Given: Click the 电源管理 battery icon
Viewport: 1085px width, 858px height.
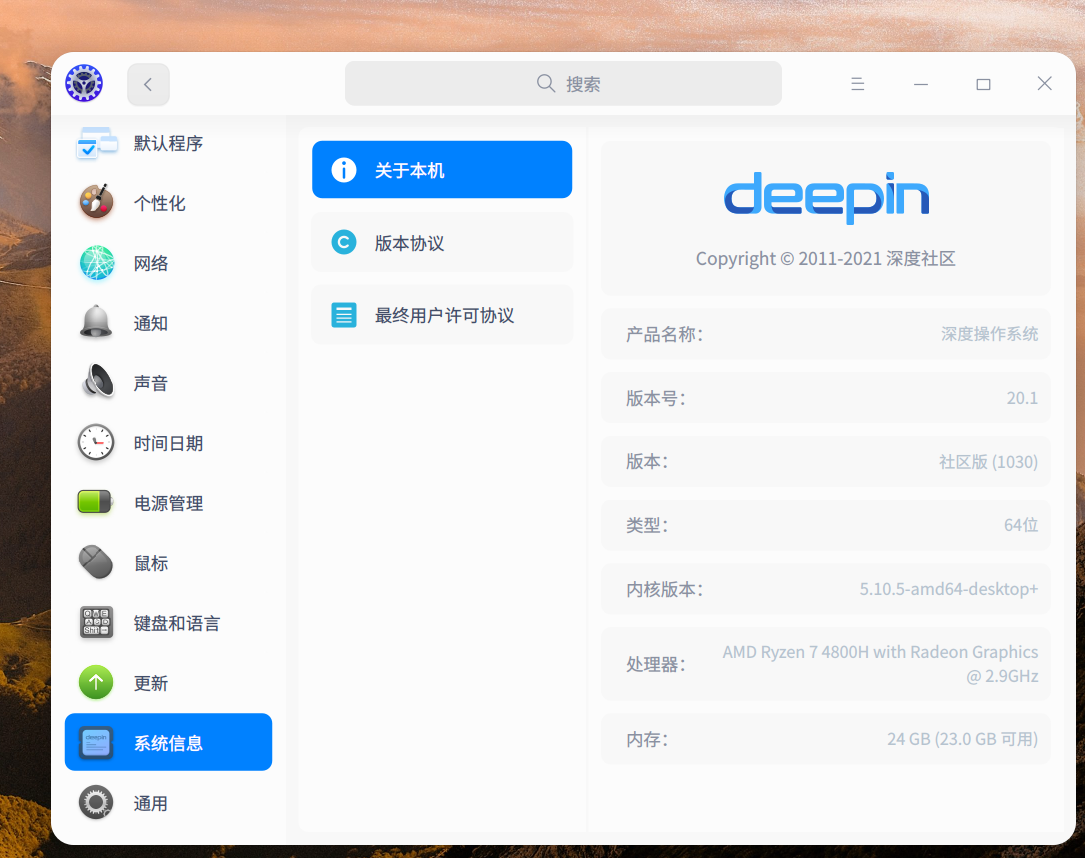Looking at the screenshot, I should (95, 502).
